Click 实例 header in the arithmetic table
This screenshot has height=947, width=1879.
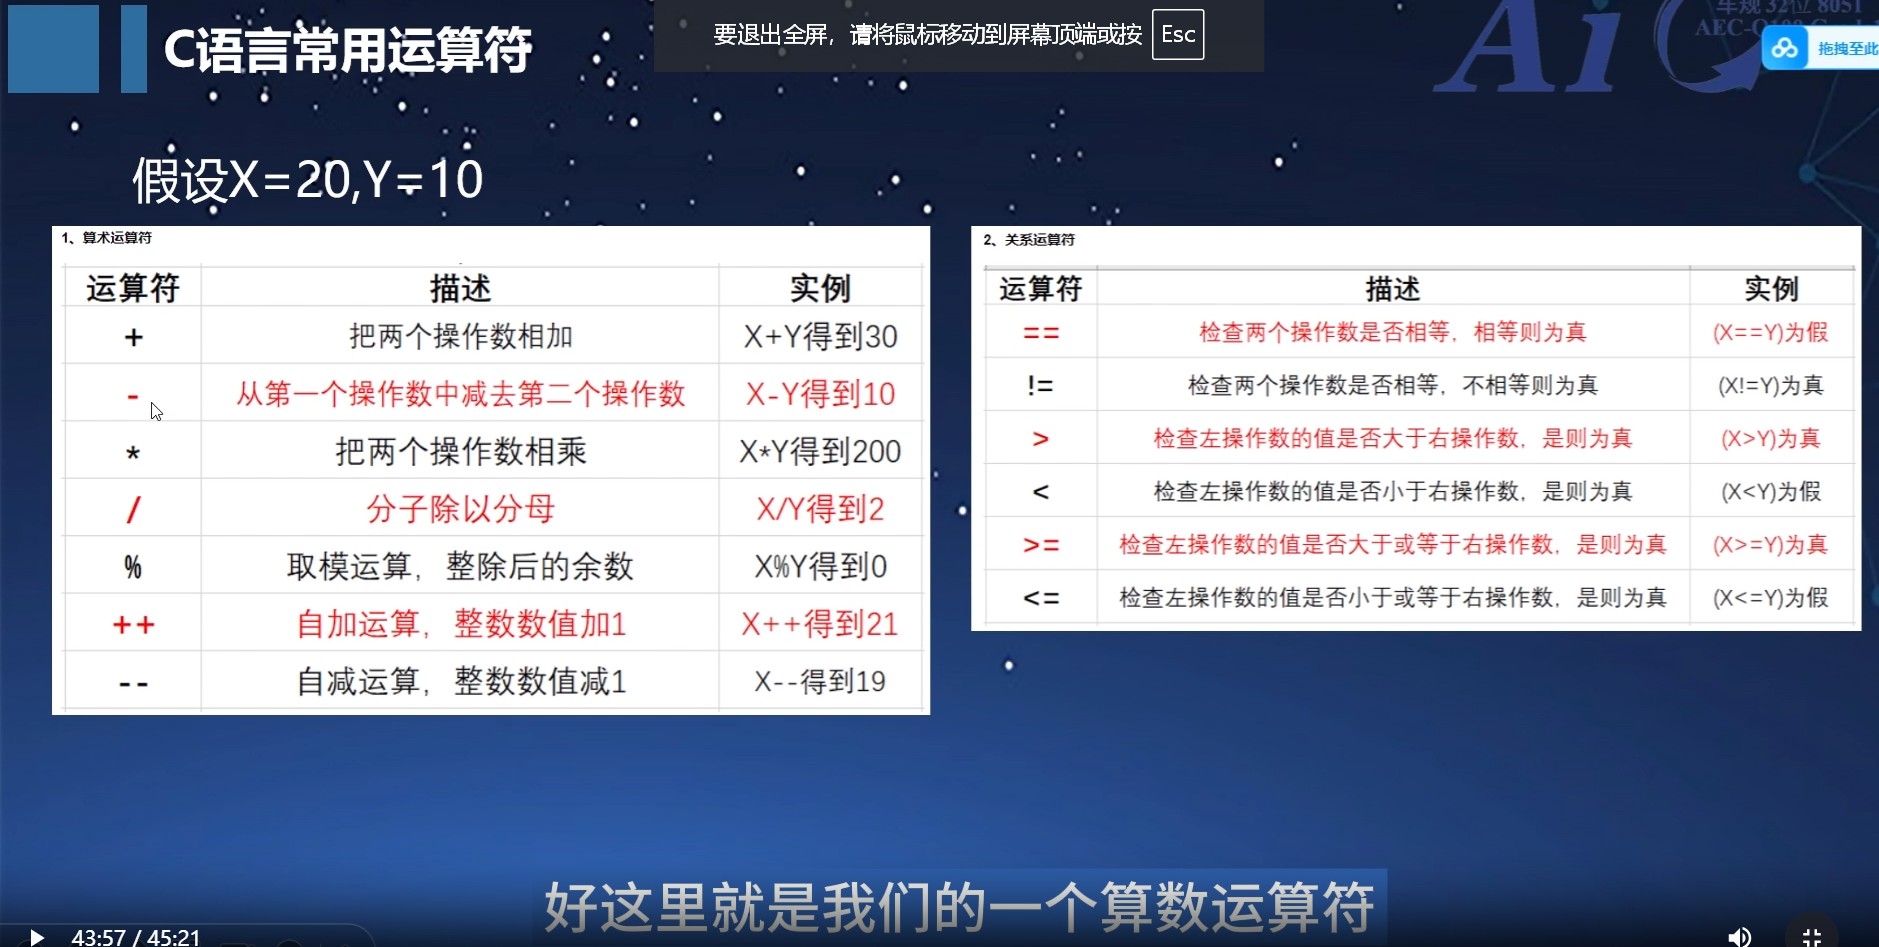point(820,288)
